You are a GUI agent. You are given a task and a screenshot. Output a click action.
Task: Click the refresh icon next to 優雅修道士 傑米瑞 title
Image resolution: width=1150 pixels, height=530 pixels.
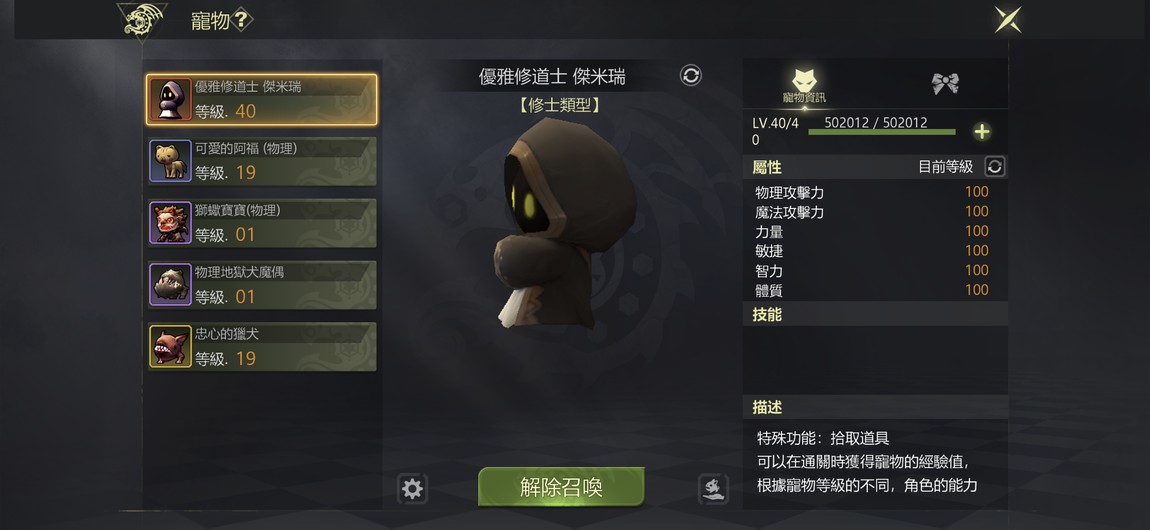coord(691,76)
